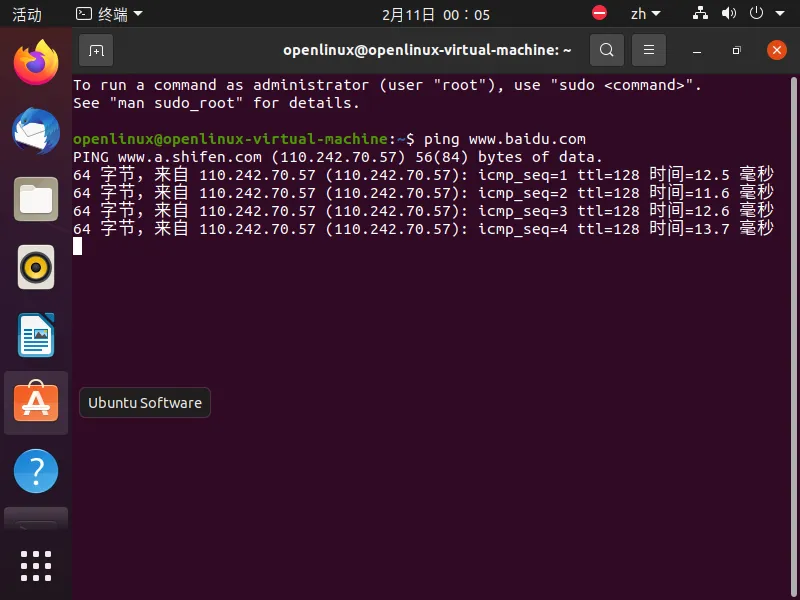The image size is (800, 600).
Task: Click the icmp_seq=4 ping reply line
Action: click(x=423, y=228)
